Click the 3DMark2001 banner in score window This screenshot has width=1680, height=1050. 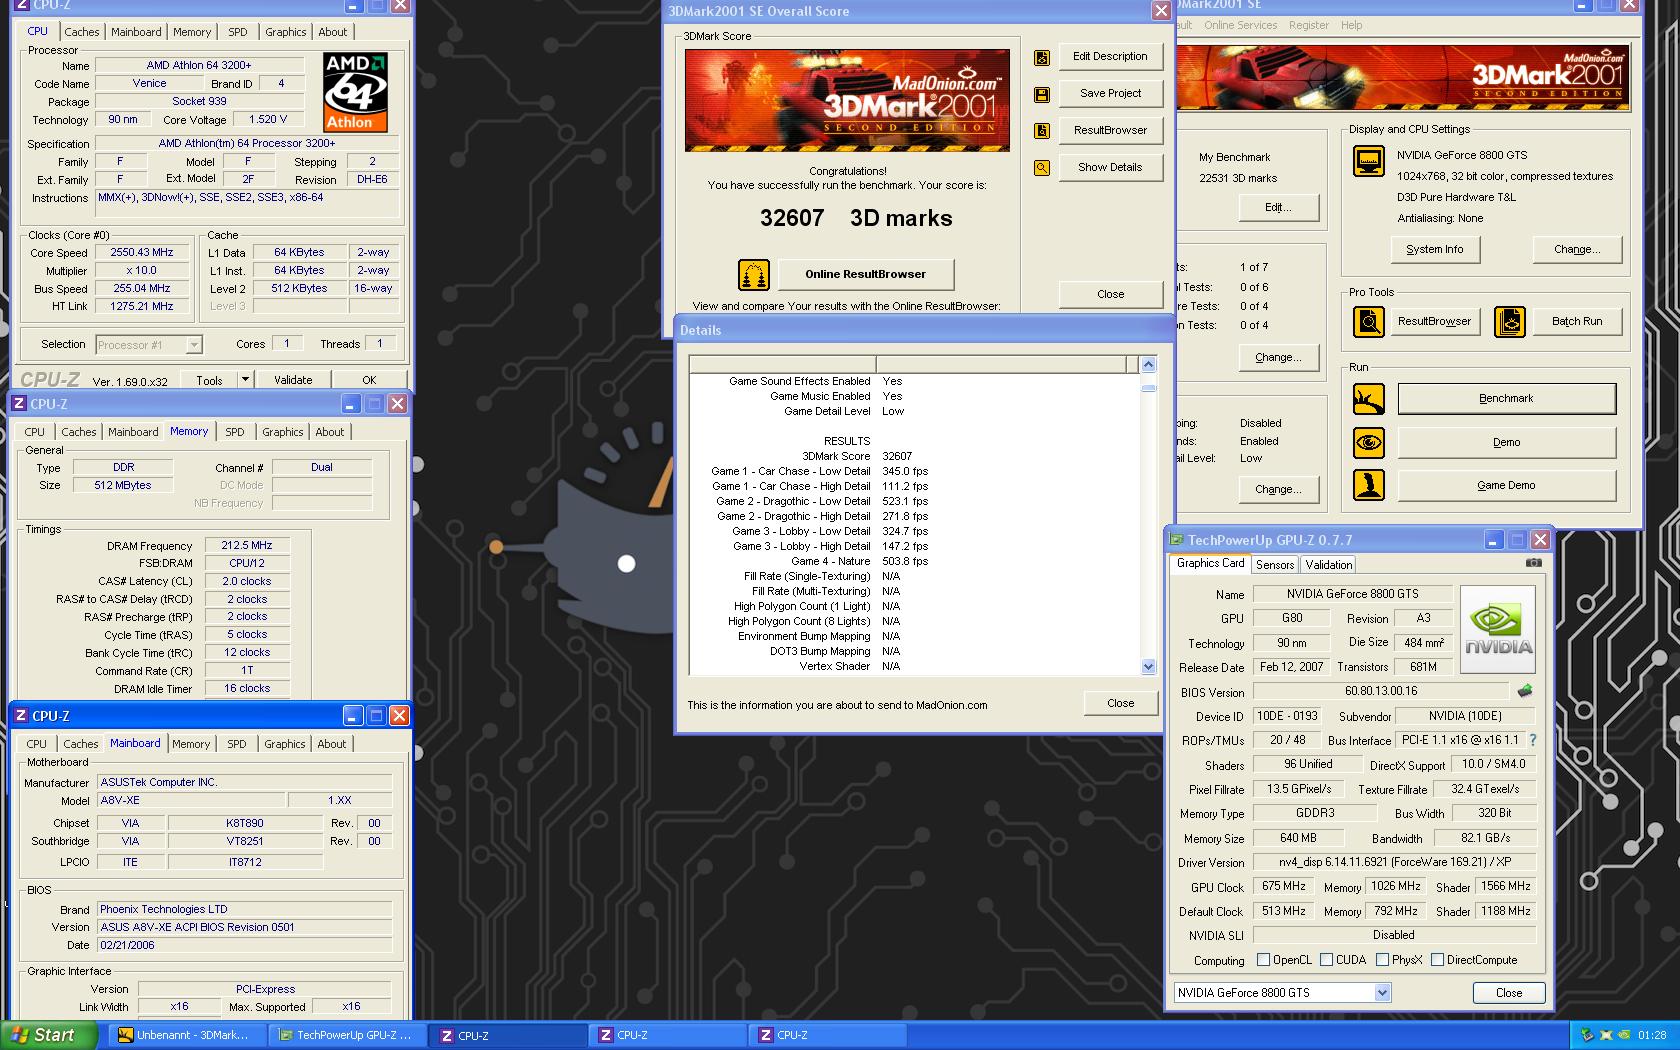[x=847, y=100]
